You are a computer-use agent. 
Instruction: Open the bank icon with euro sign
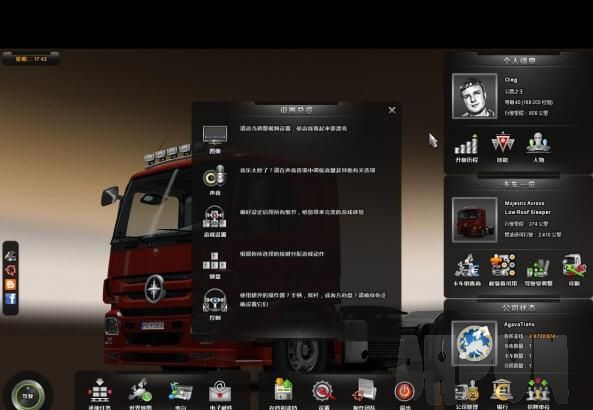[x=502, y=390]
